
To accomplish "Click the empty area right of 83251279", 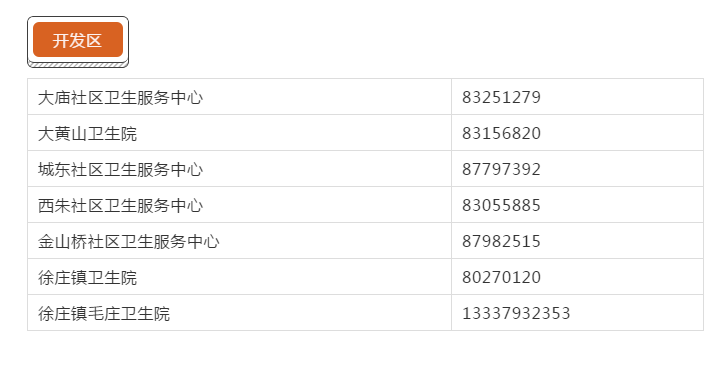I will 622,97.
